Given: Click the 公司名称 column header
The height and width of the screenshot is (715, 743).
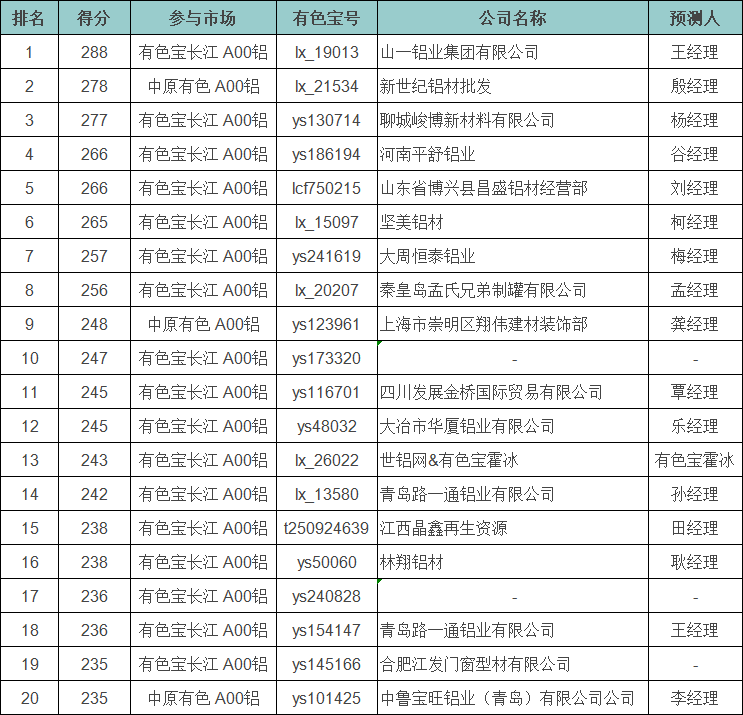Looking at the screenshot, I should pyautogui.click(x=513, y=18).
